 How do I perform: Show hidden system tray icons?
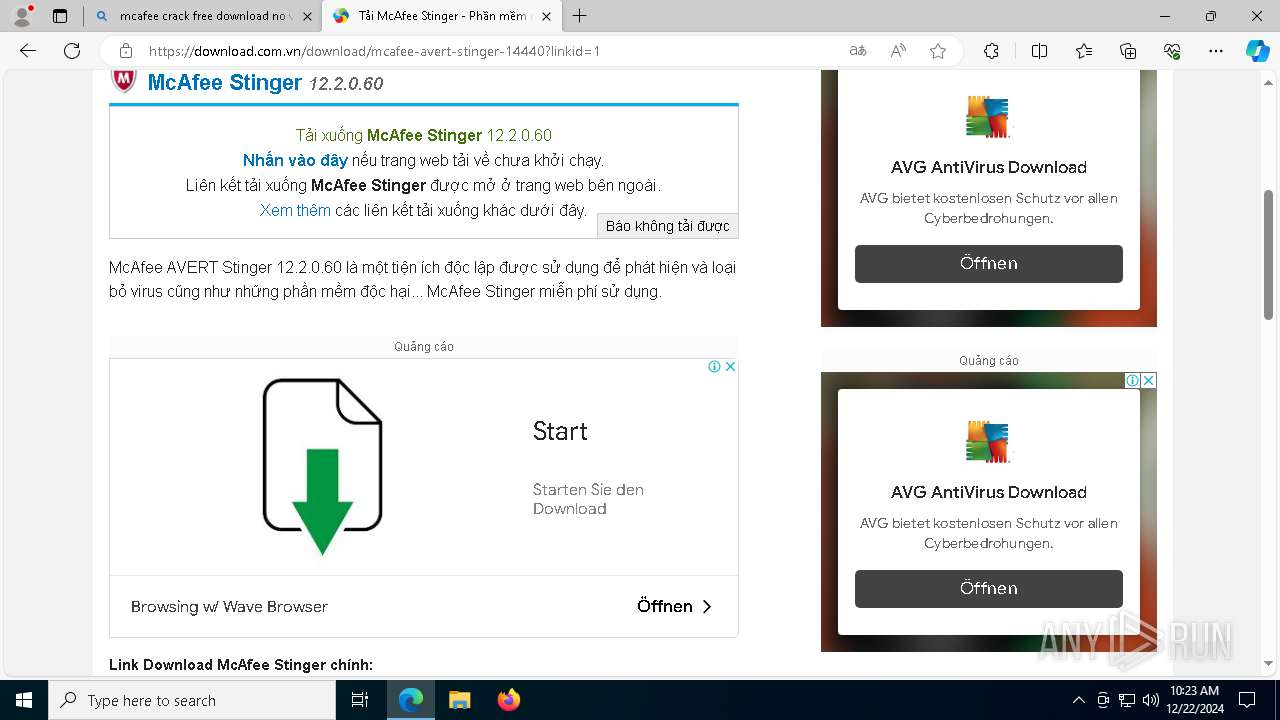click(x=1078, y=700)
